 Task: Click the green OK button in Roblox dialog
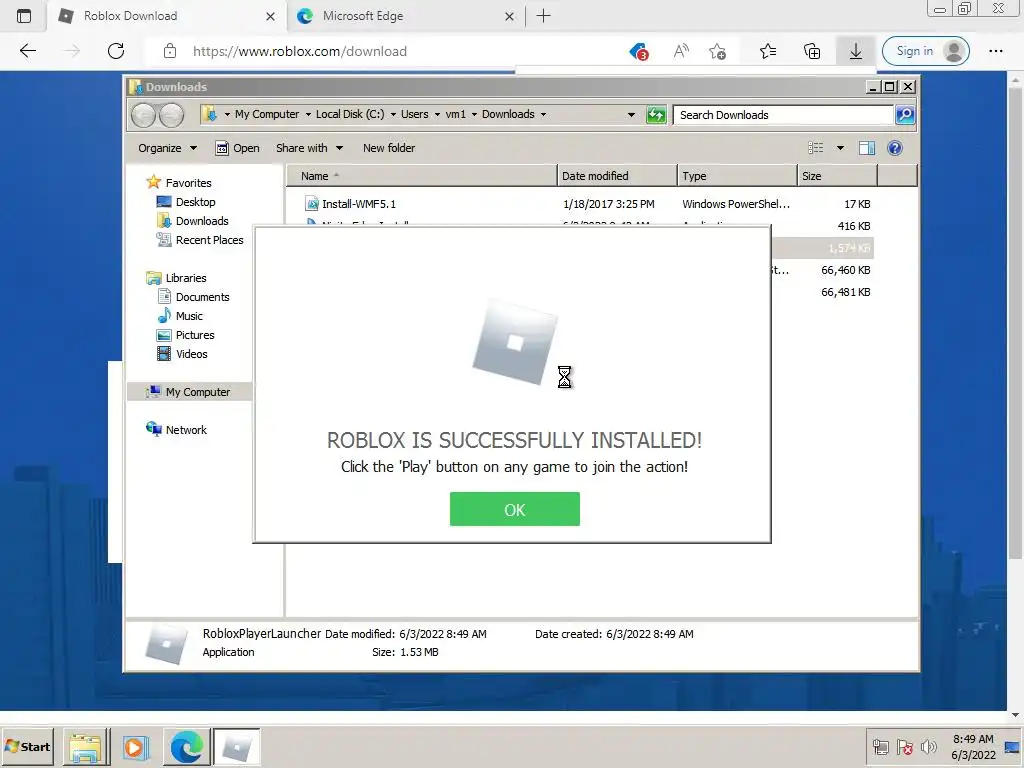515,509
